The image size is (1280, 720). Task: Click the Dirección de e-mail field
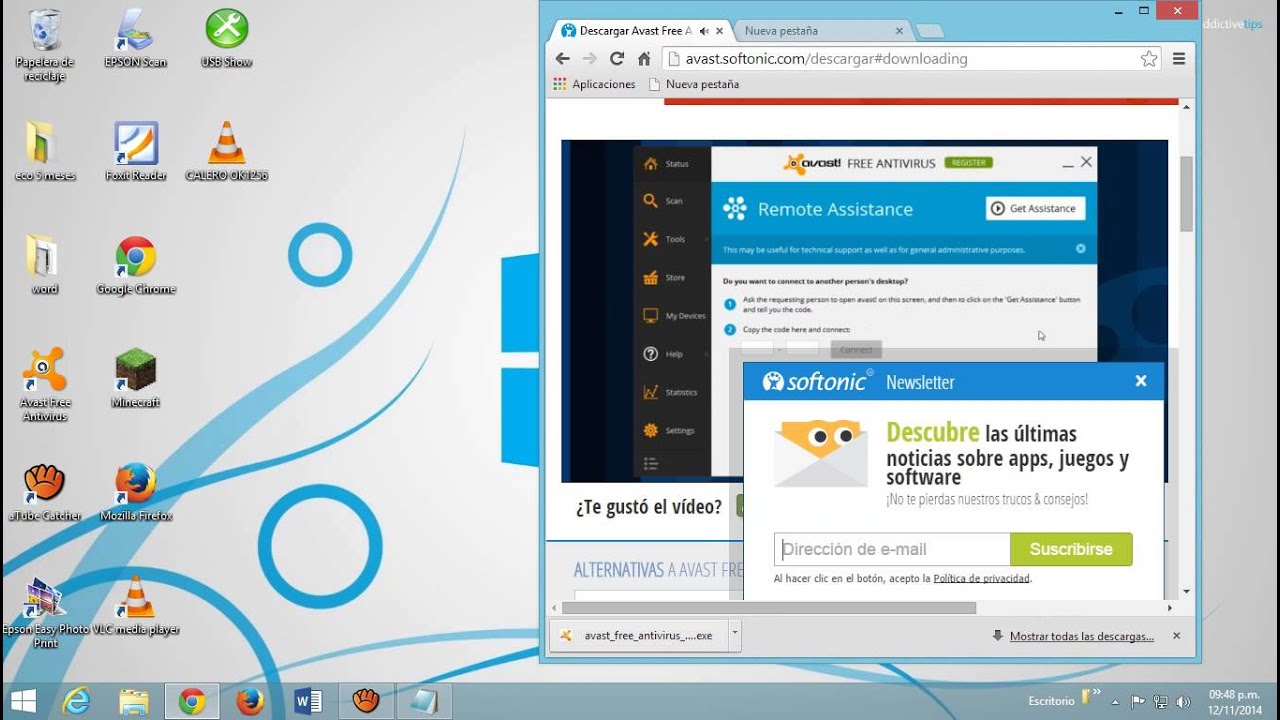click(x=892, y=549)
